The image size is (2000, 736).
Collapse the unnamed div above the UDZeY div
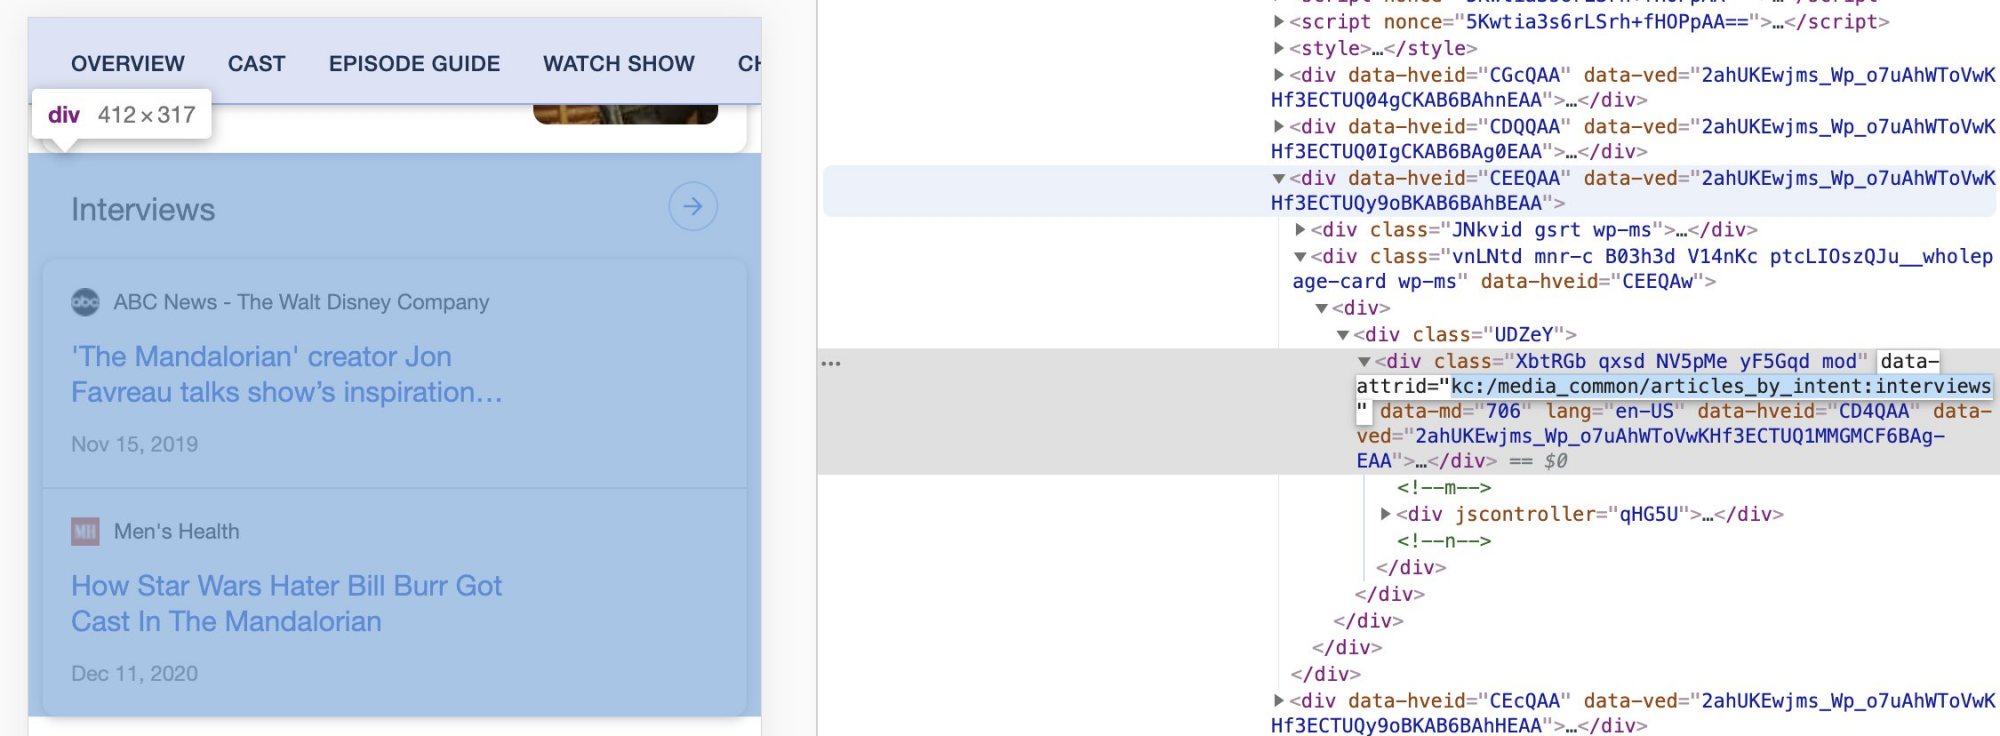click(x=1321, y=308)
